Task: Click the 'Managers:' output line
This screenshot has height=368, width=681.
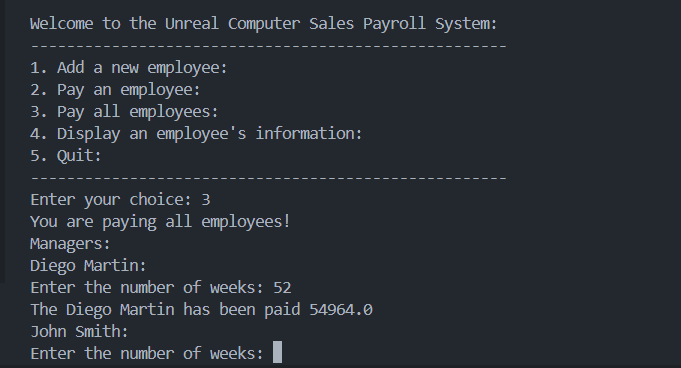Action: click(x=70, y=244)
